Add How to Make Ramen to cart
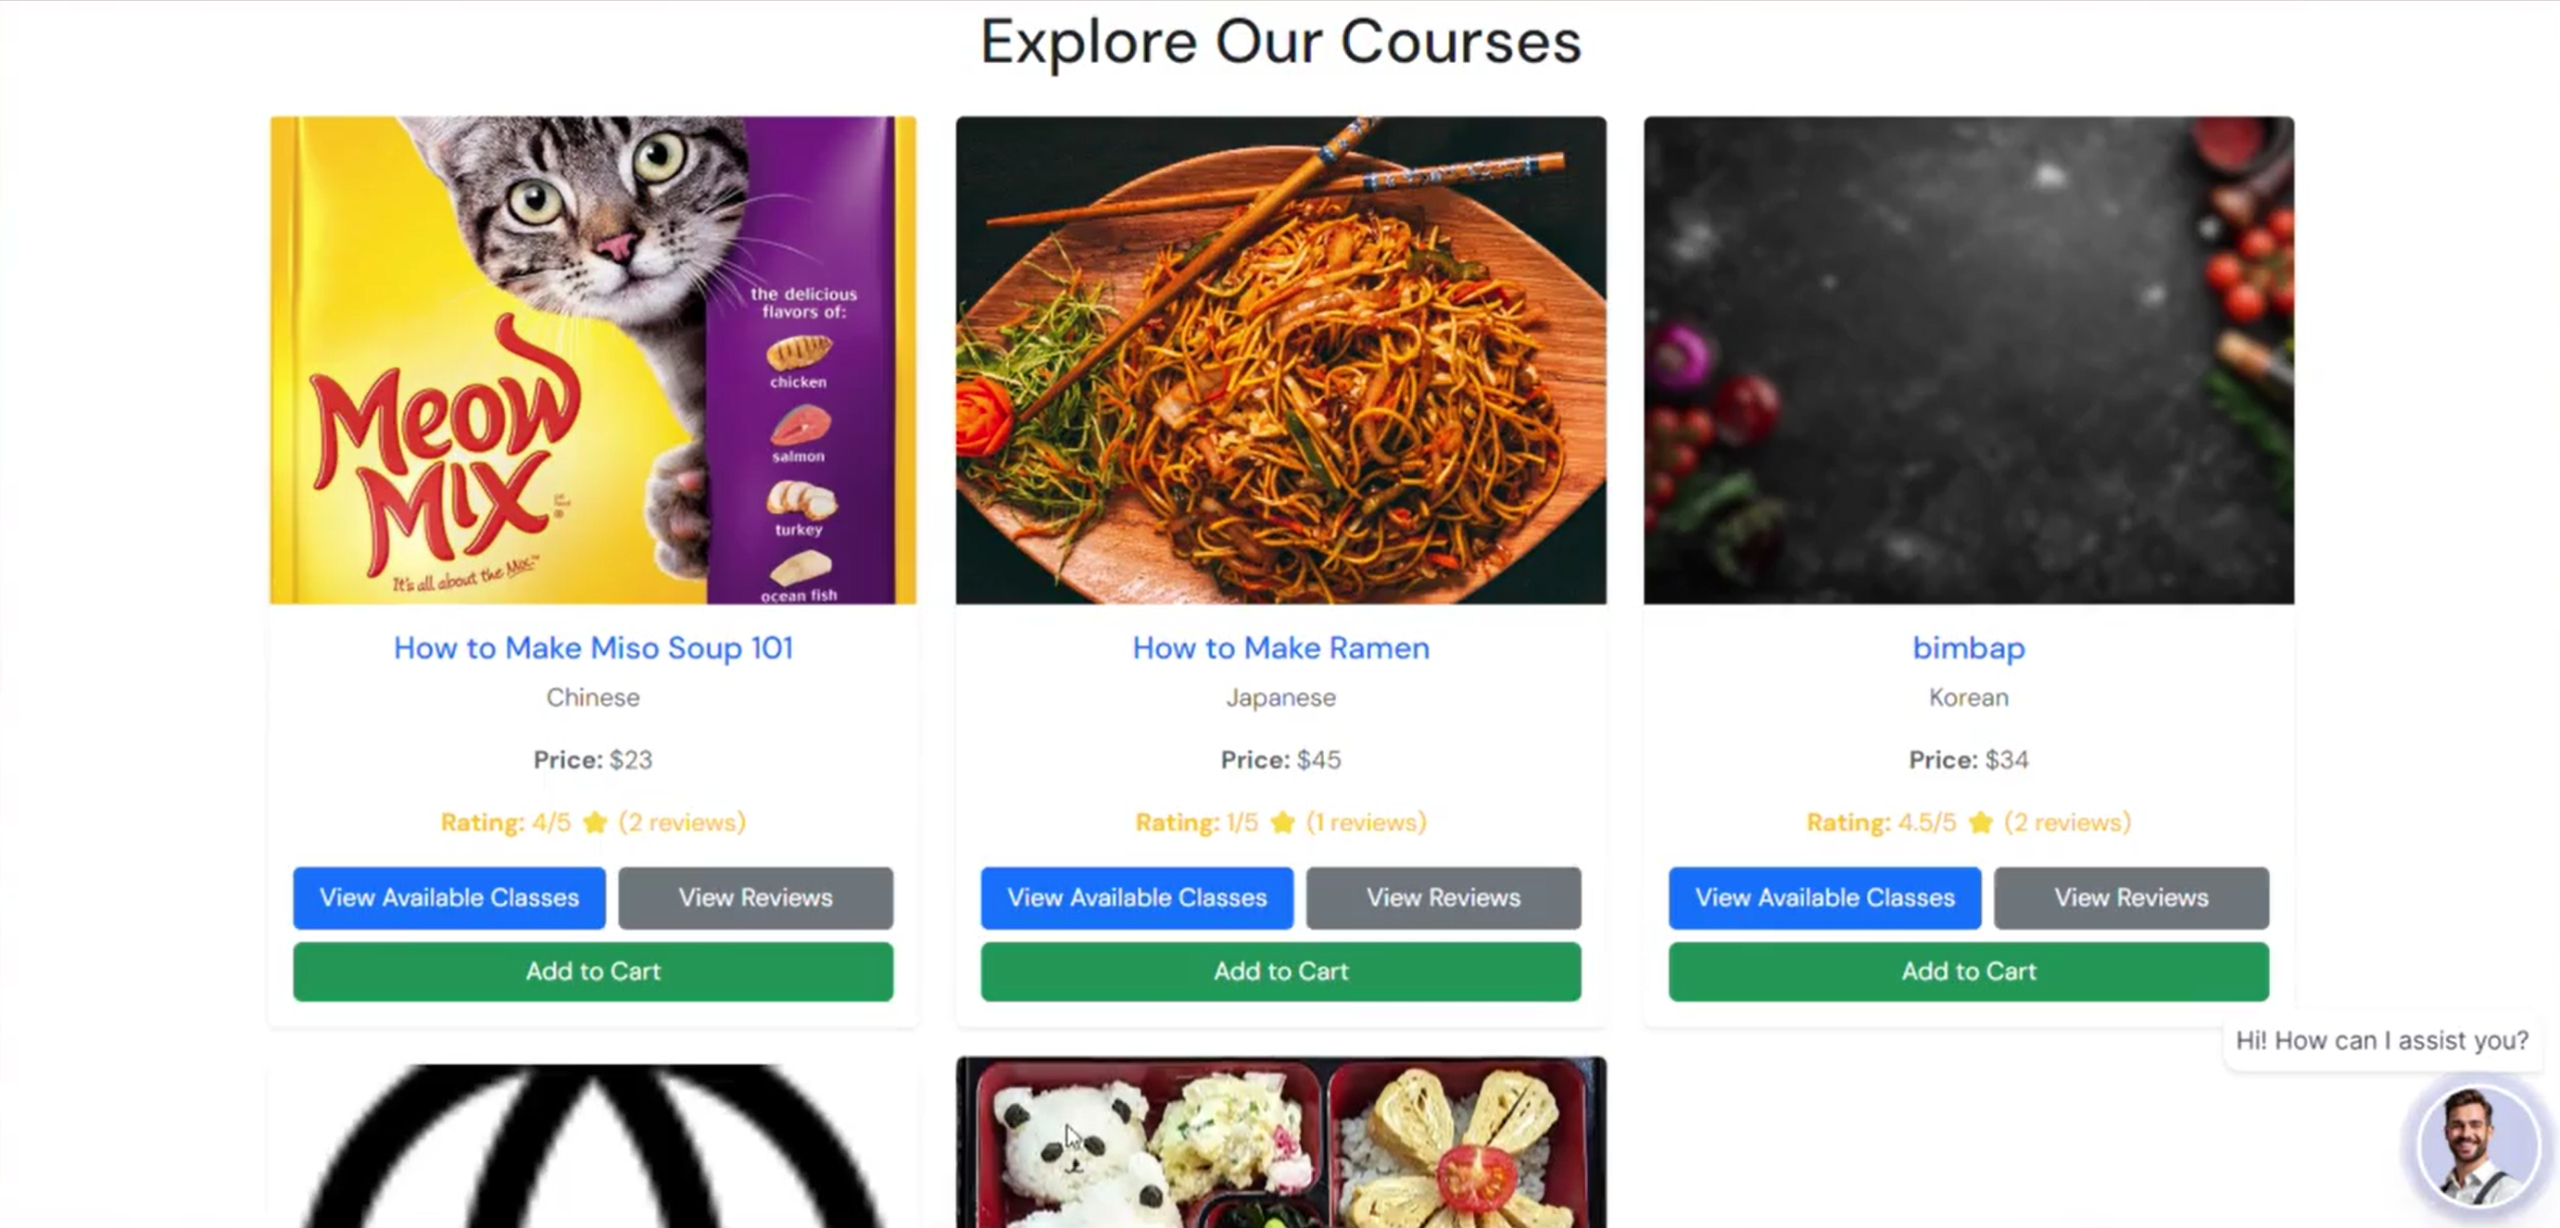The height and width of the screenshot is (1228, 2560). point(1281,971)
